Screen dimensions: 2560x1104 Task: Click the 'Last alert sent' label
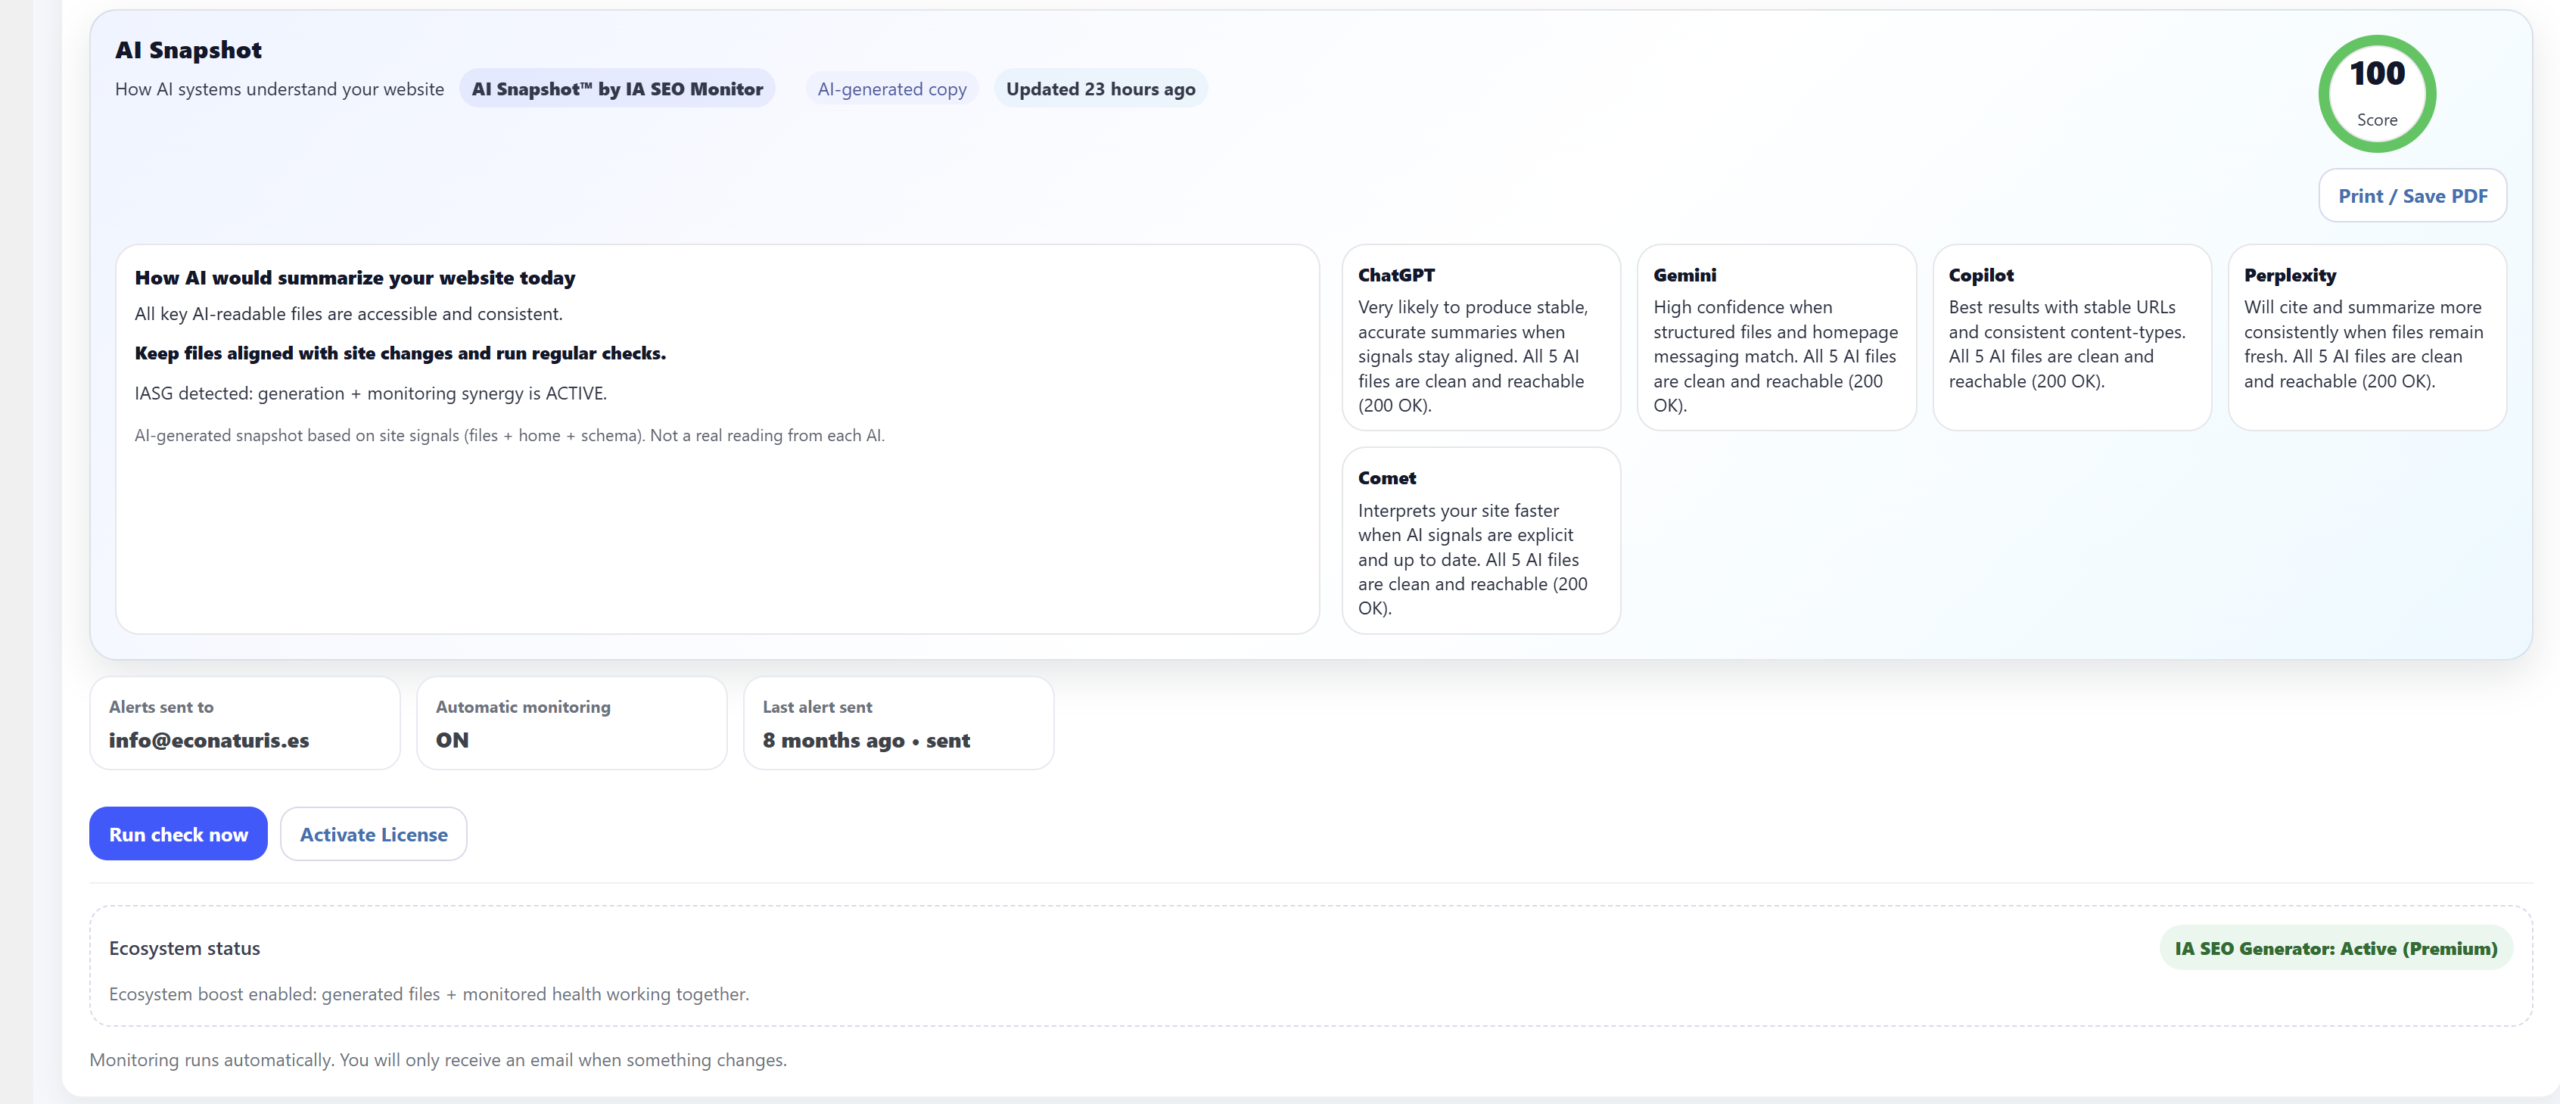pyautogui.click(x=817, y=707)
